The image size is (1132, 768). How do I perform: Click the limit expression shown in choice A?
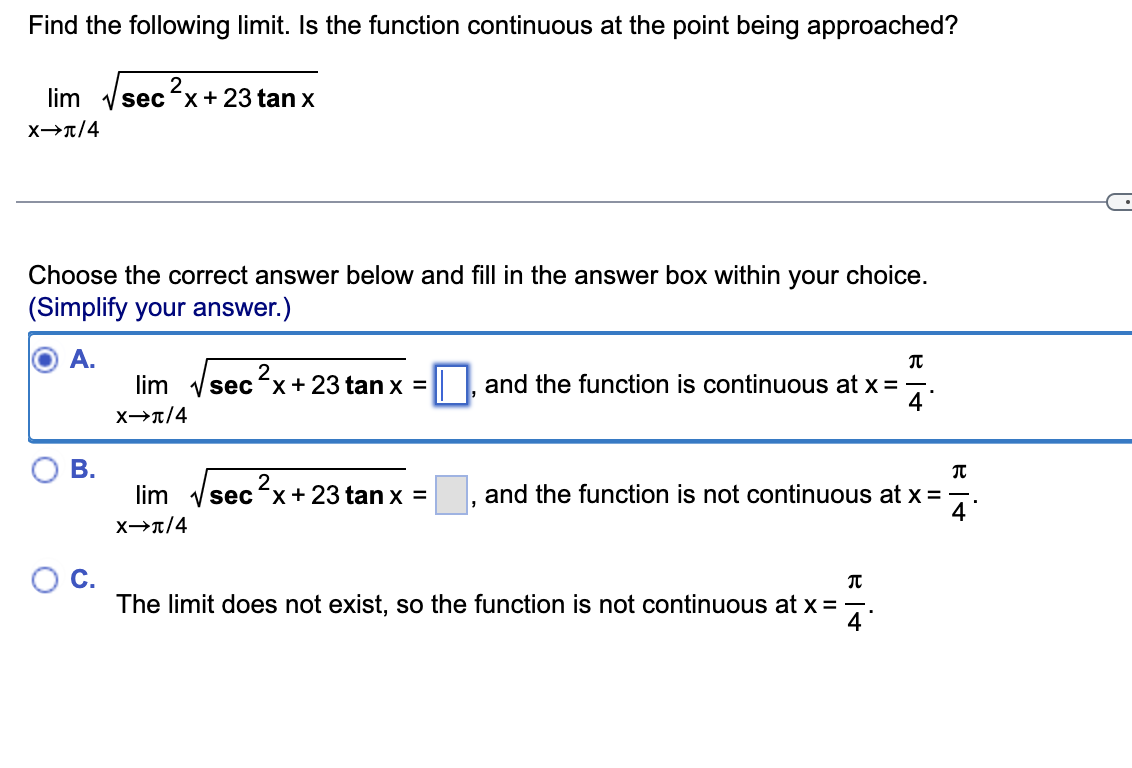[270, 382]
